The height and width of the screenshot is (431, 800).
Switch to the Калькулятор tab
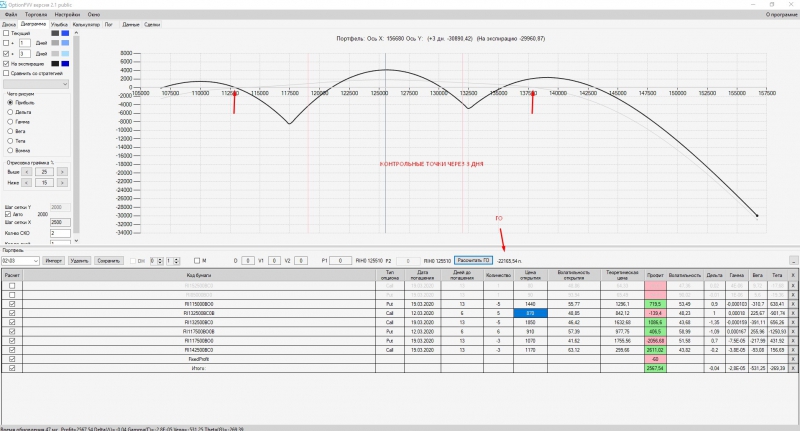(x=86, y=24)
